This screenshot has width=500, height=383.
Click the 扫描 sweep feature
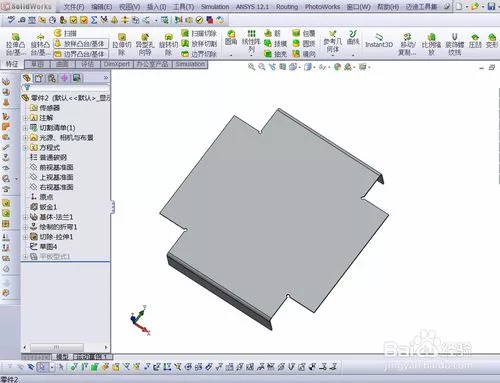pyautogui.click(x=66, y=33)
